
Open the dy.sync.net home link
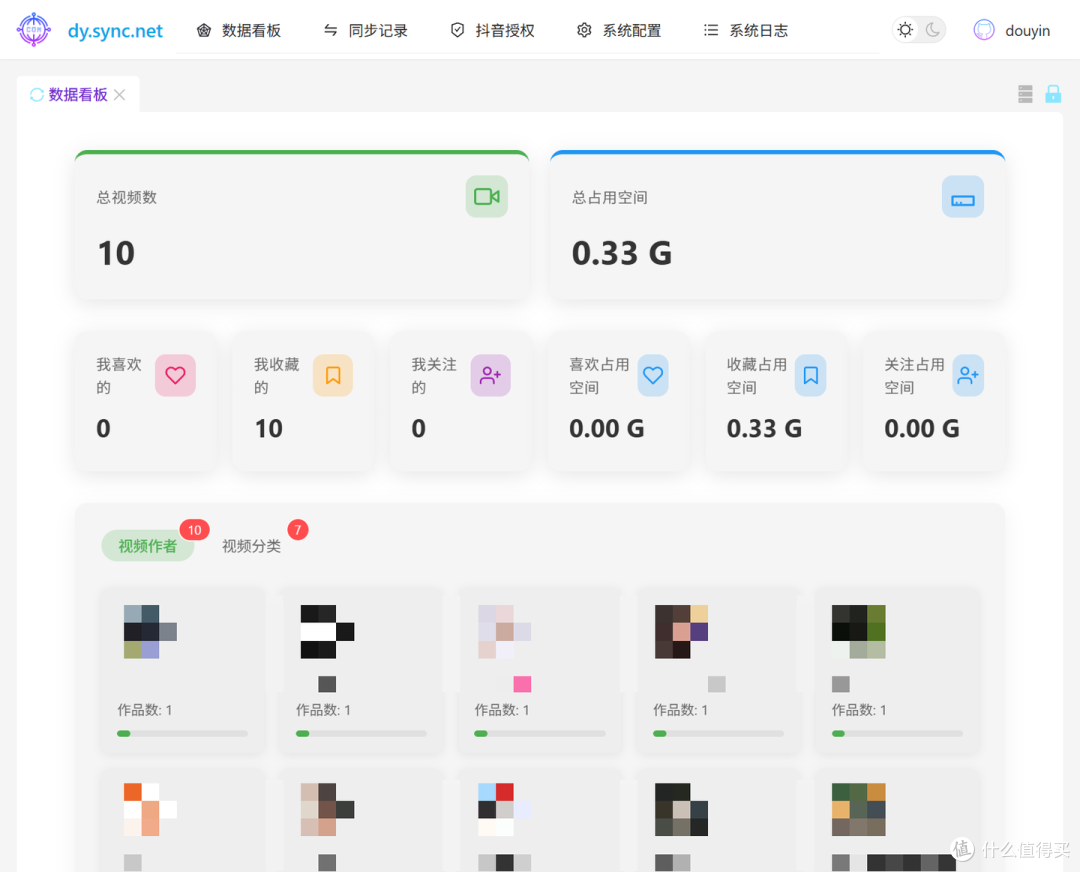tap(115, 31)
